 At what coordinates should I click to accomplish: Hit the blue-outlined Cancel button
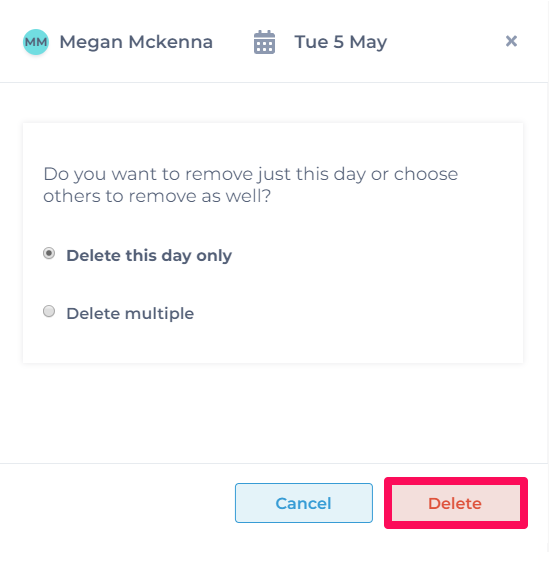[x=304, y=503]
